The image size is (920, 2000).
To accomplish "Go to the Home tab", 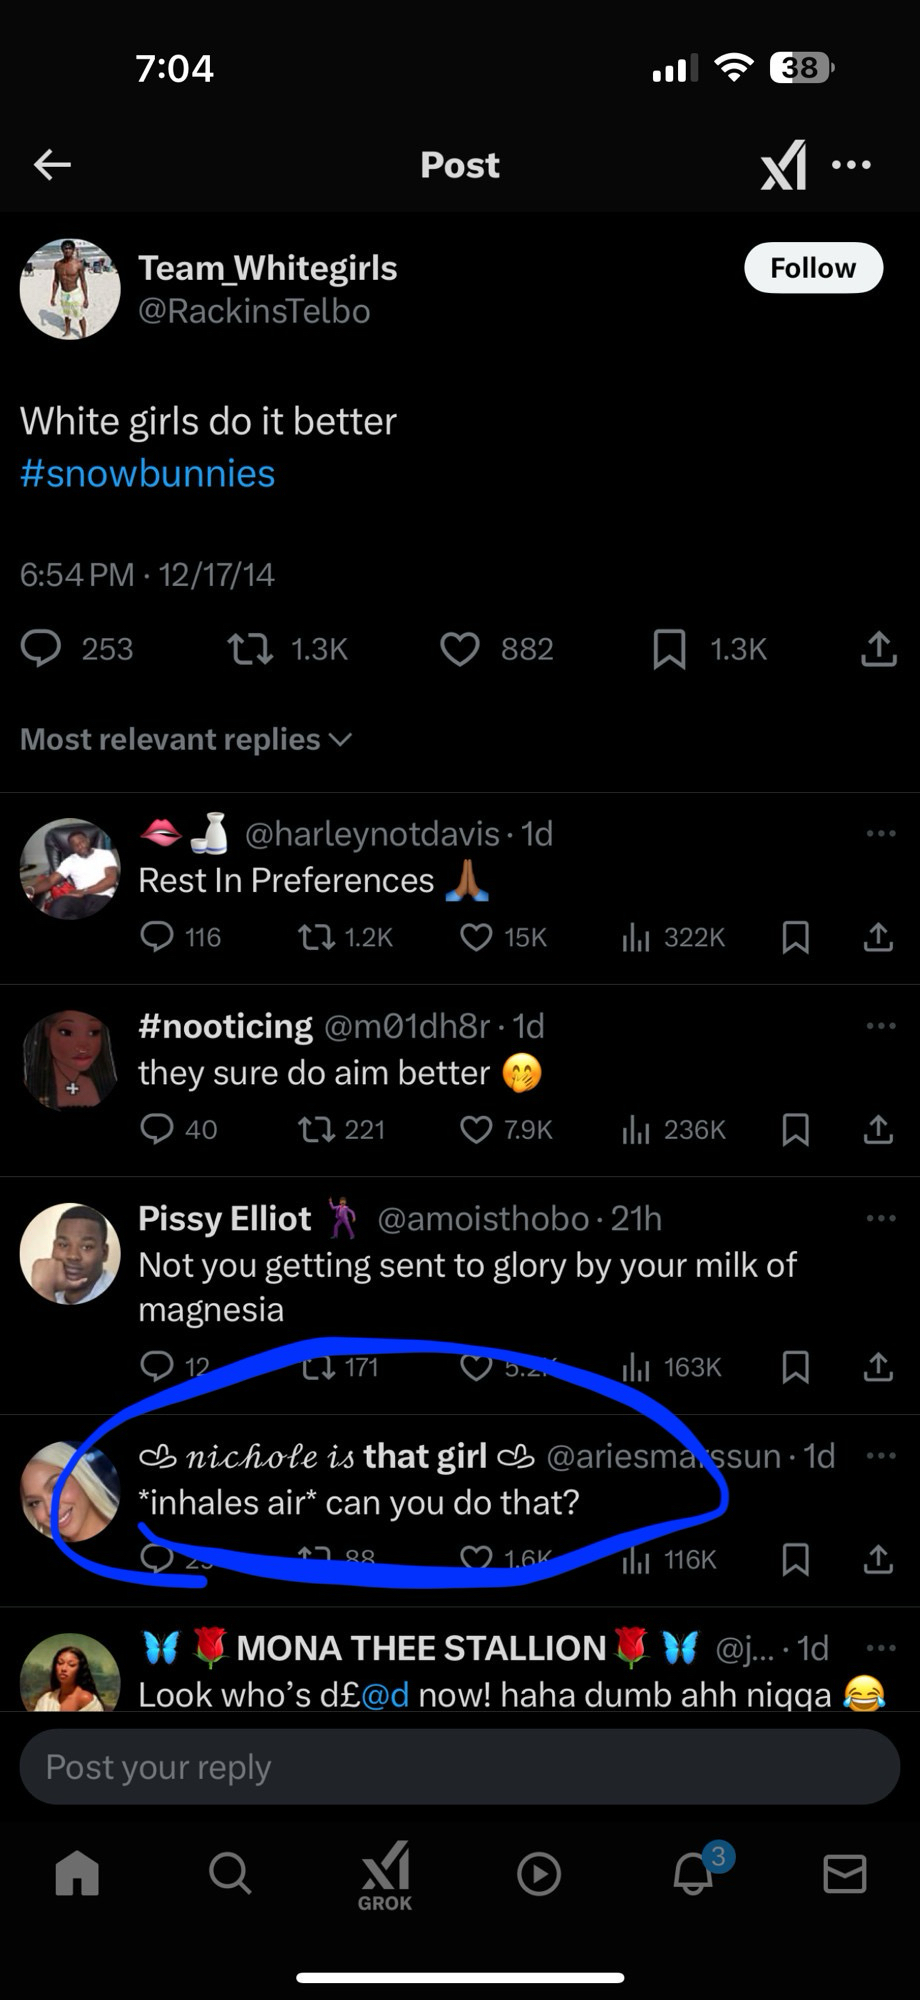I will point(77,1873).
